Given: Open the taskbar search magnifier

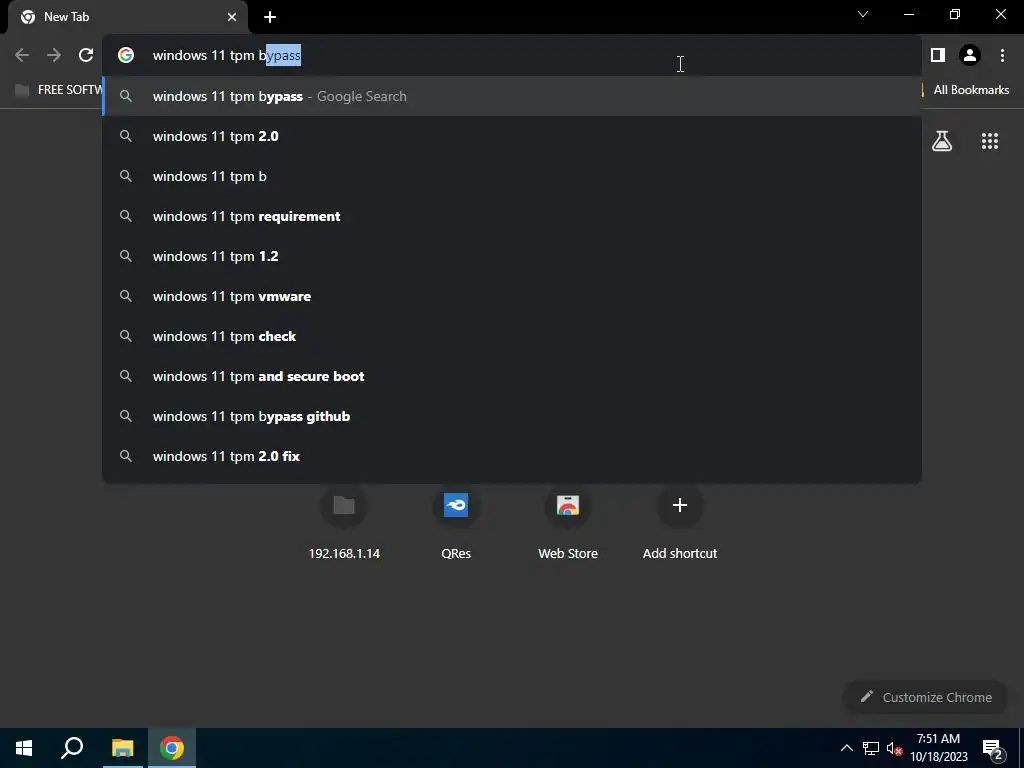Looking at the screenshot, I should click(72, 748).
